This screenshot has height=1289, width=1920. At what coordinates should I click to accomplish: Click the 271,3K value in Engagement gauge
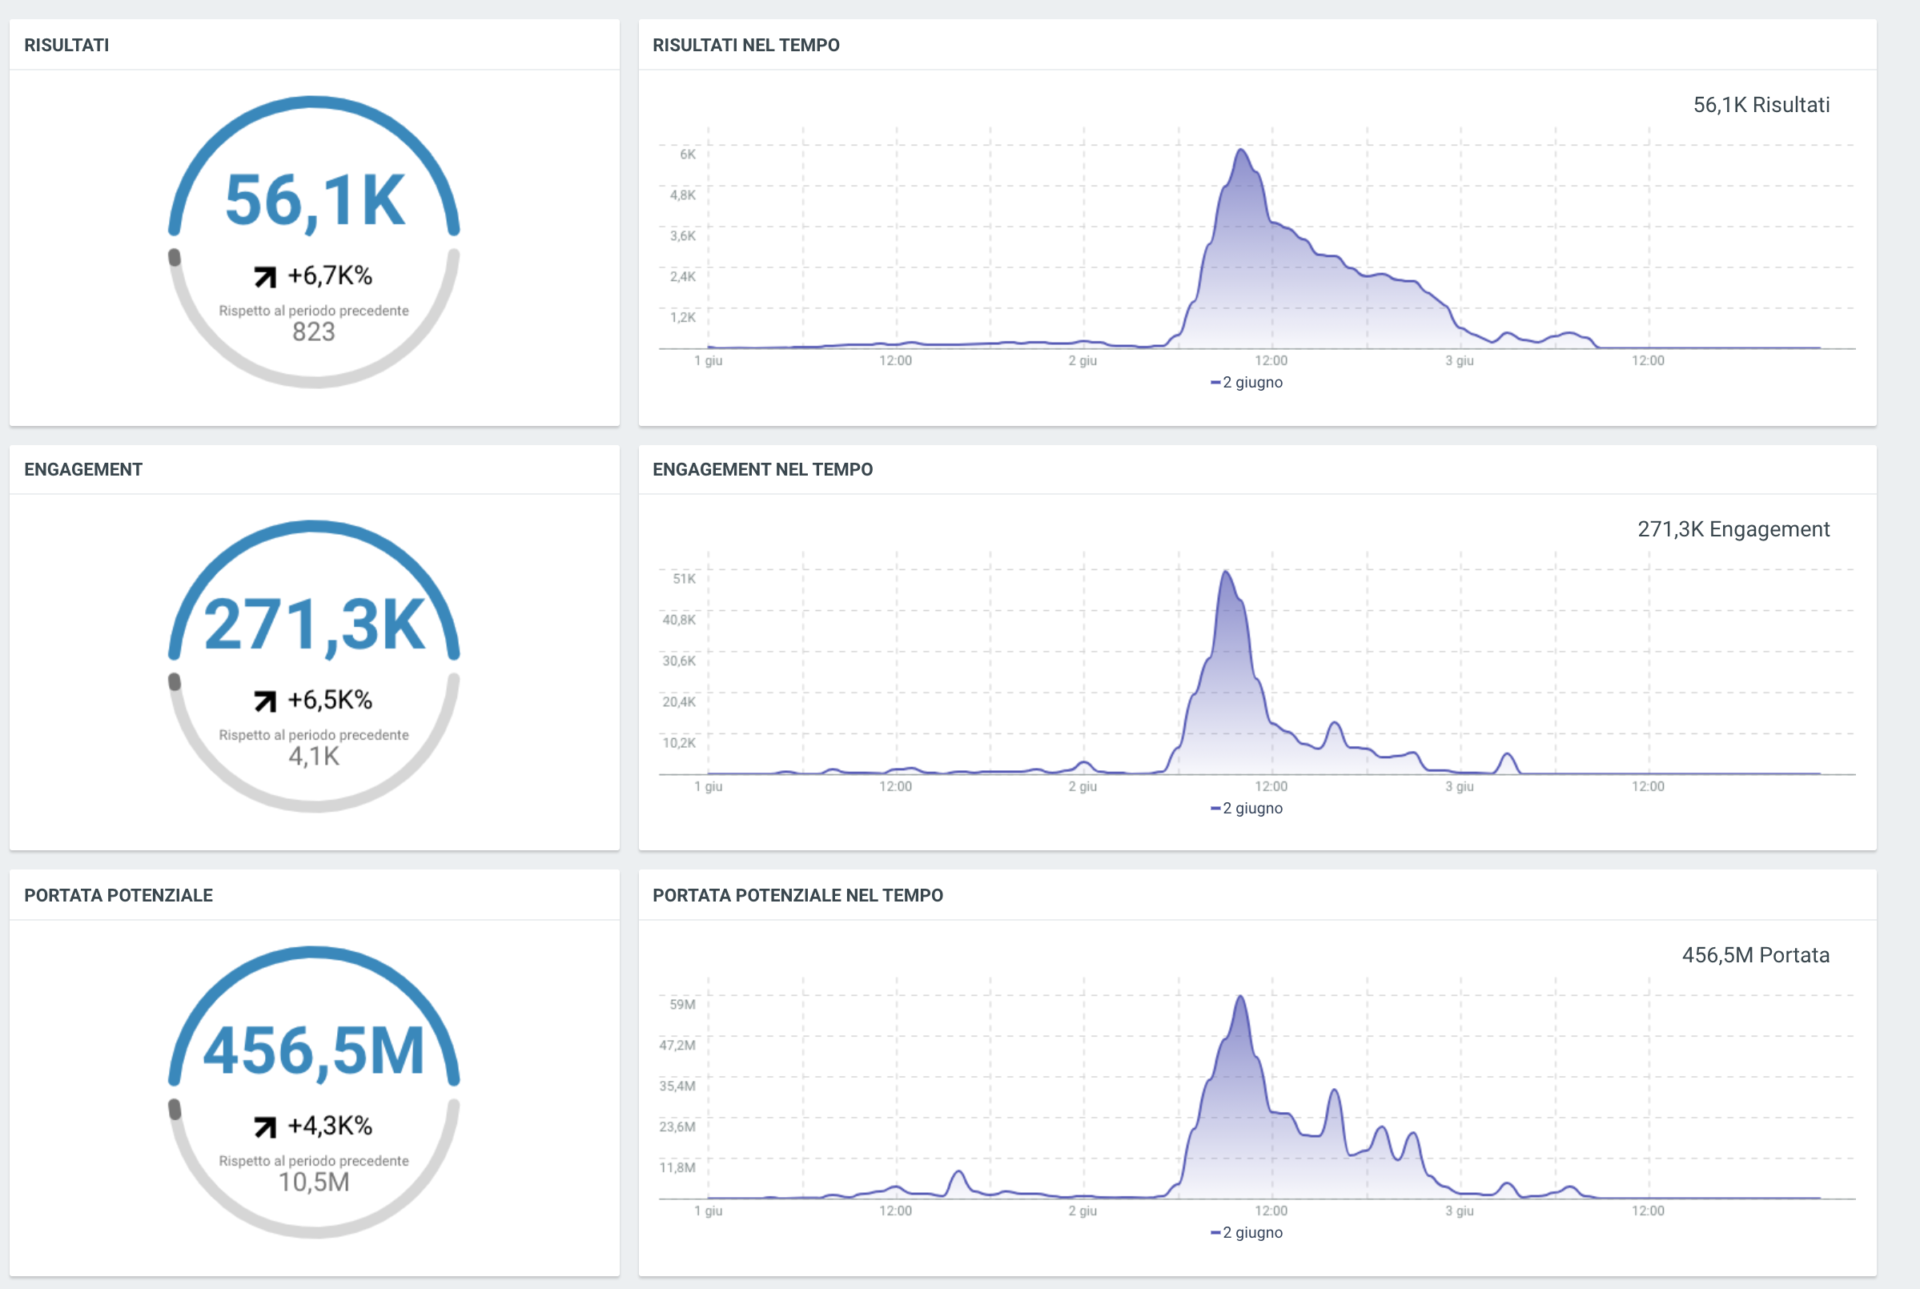tap(315, 625)
